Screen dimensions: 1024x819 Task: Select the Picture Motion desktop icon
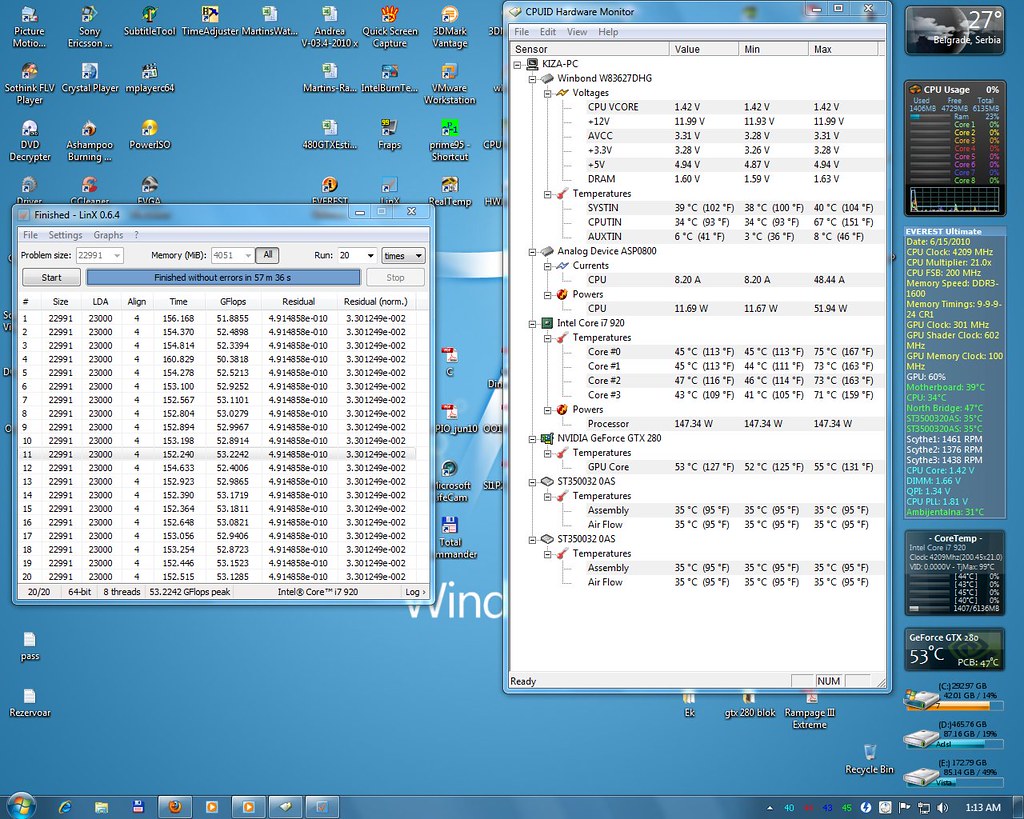[x=29, y=27]
